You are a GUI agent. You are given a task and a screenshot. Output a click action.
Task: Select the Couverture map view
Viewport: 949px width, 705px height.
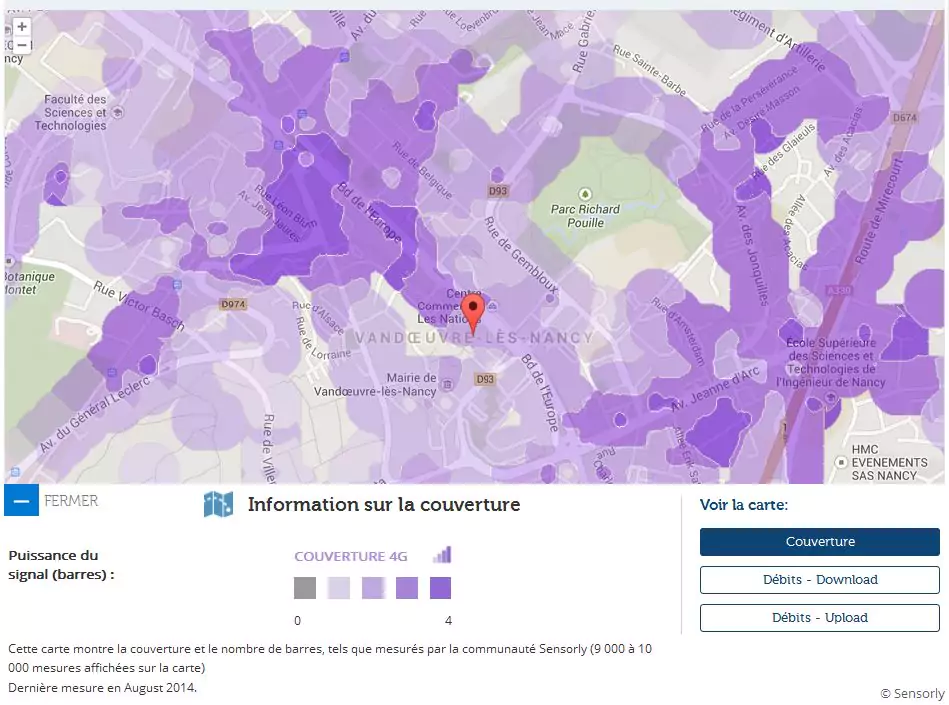click(x=819, y=542)
